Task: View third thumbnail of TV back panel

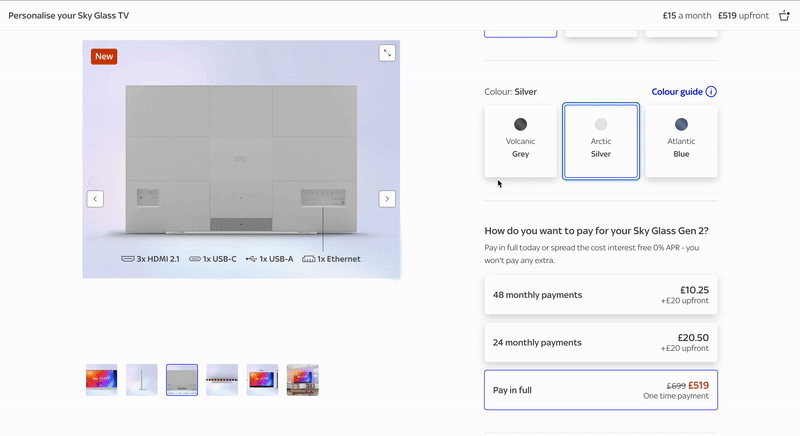Action: (182, 380)
